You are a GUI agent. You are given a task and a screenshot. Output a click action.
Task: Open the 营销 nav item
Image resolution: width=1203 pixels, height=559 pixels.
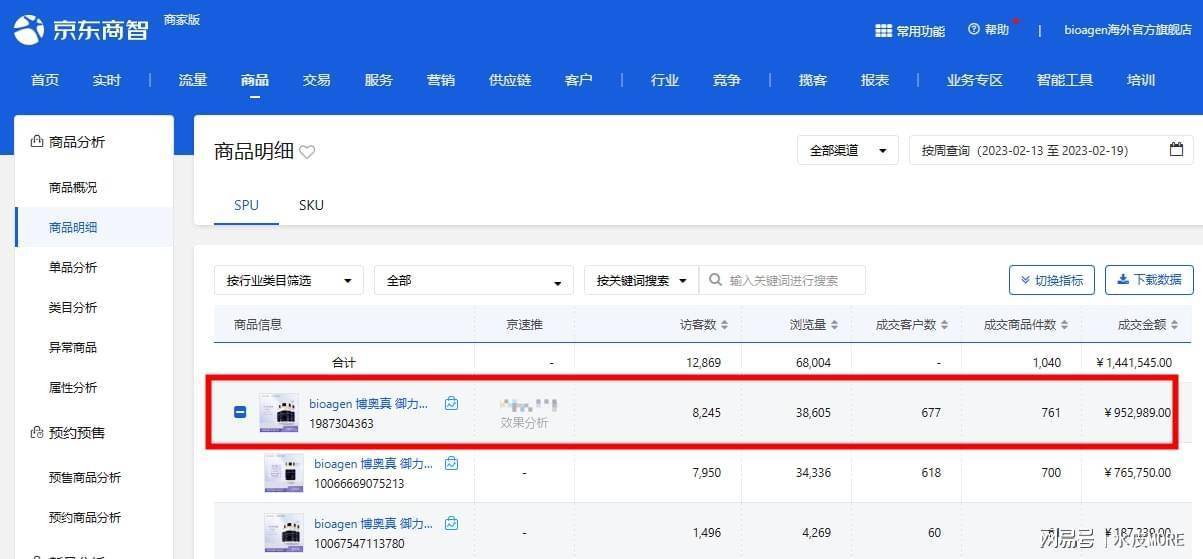[x=441, y=80]
